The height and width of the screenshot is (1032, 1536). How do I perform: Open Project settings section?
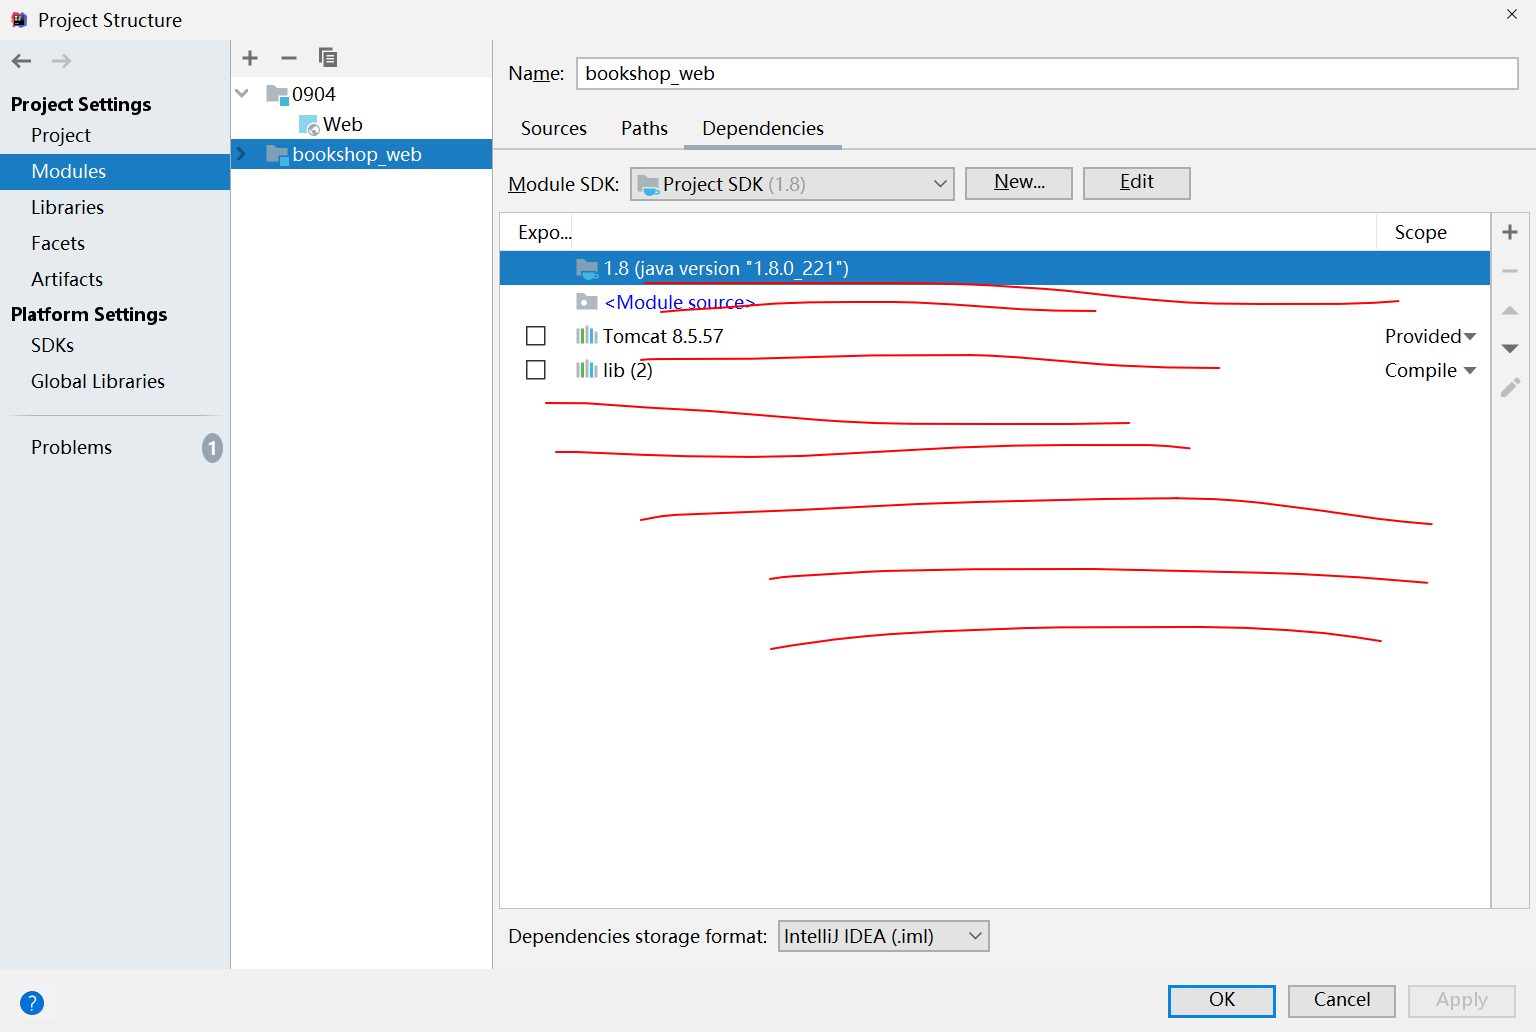pyautogui.click(x=61, y=135)
